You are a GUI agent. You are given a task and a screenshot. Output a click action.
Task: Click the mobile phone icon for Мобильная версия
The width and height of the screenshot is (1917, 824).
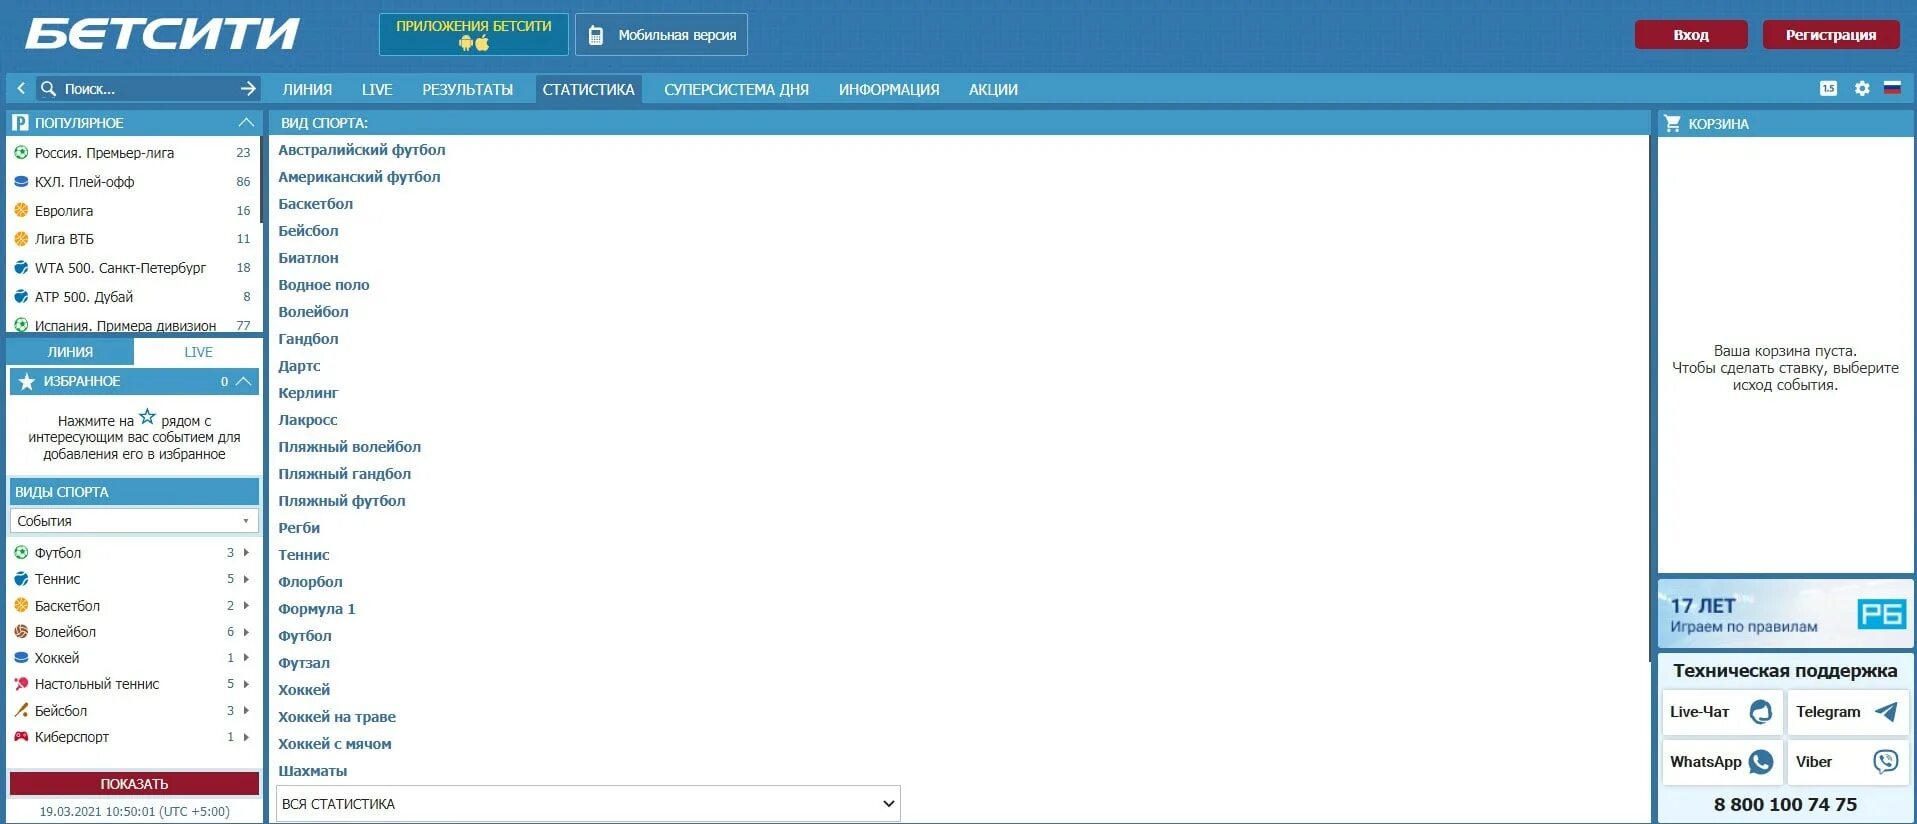(596, 35)
